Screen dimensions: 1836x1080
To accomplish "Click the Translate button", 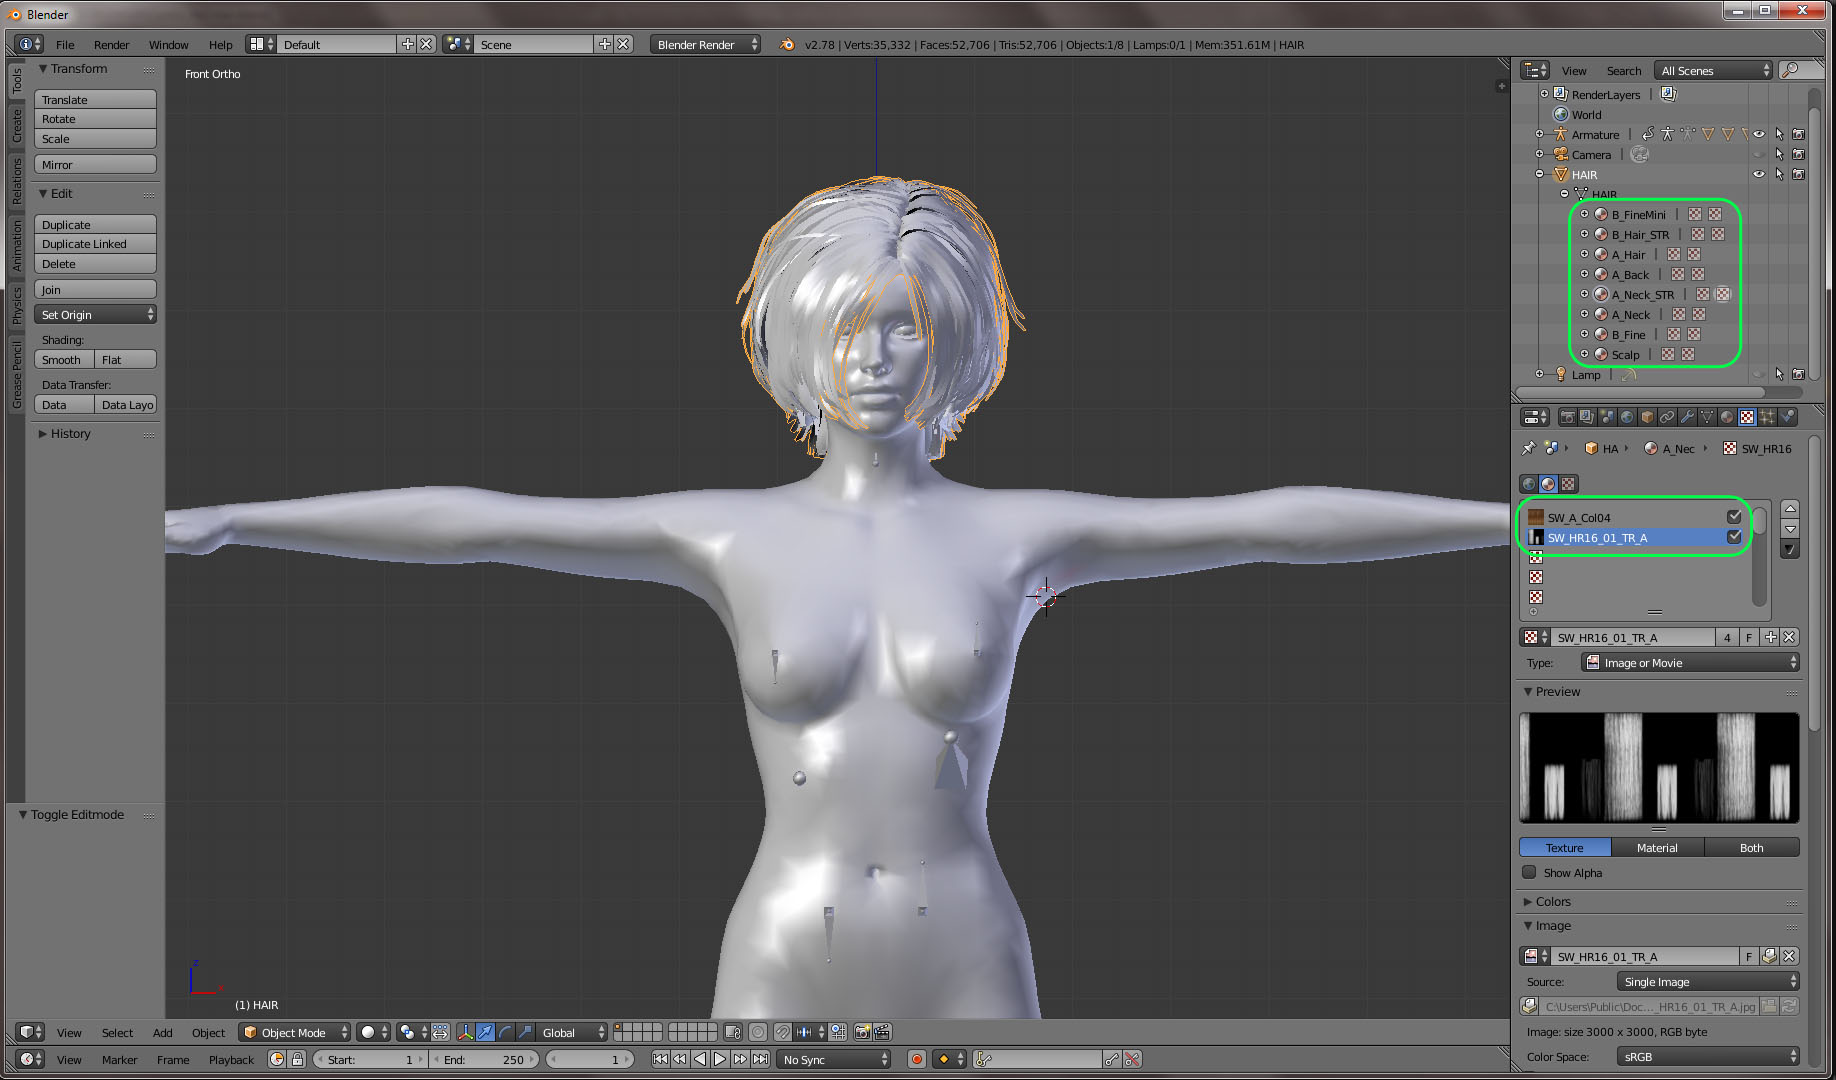I will point(95,99).
